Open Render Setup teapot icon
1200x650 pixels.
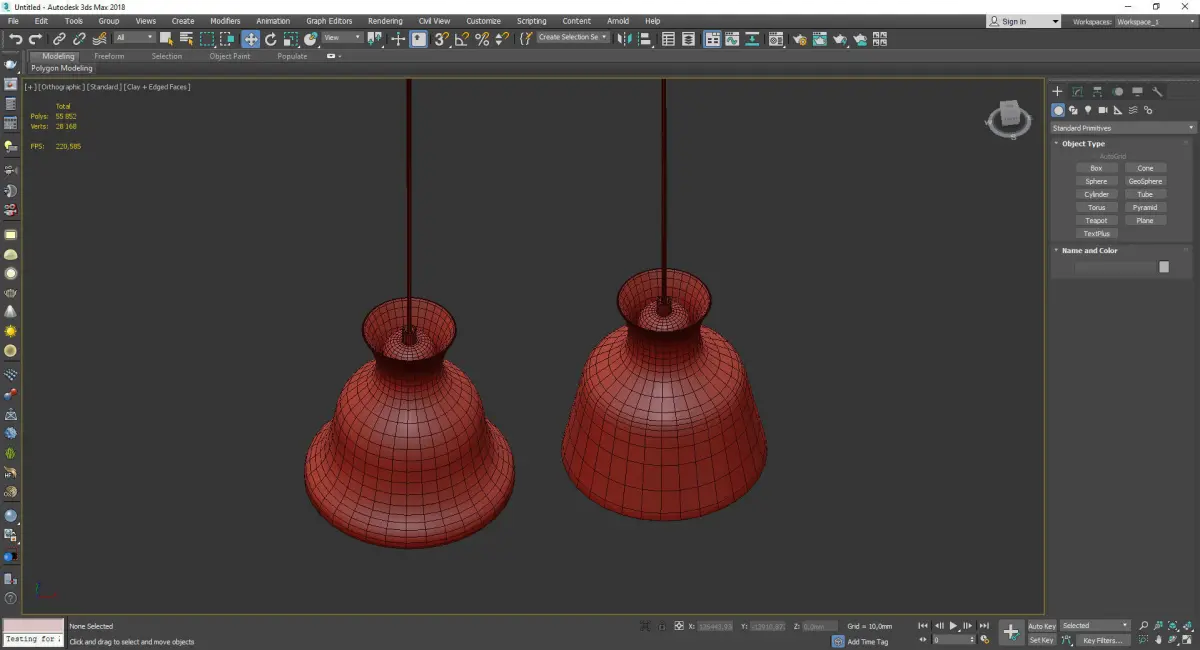[x=799, y=39]
